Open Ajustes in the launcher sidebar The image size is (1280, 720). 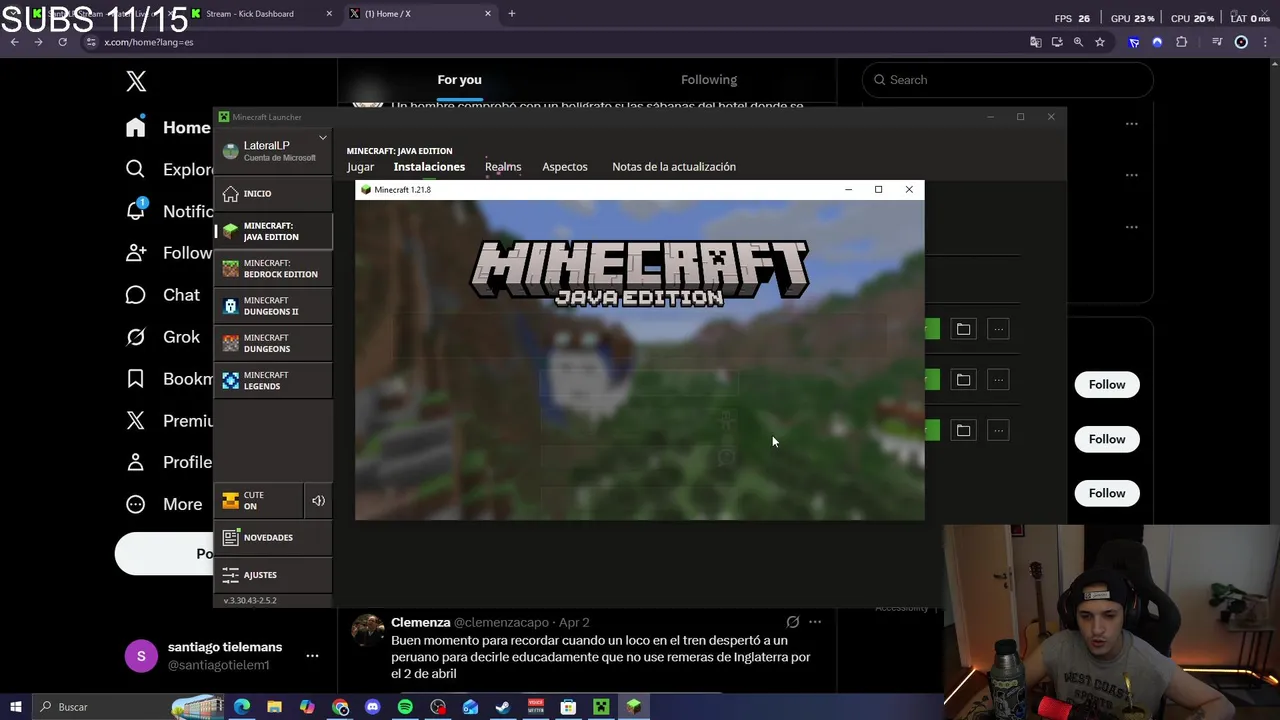pos(273,575)
